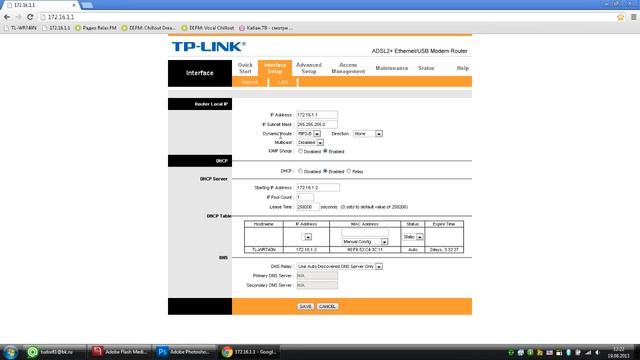Viewport: 640px width, 360px height.
Task: Select DHCP Enabled radio button
Action: [325, 171]
